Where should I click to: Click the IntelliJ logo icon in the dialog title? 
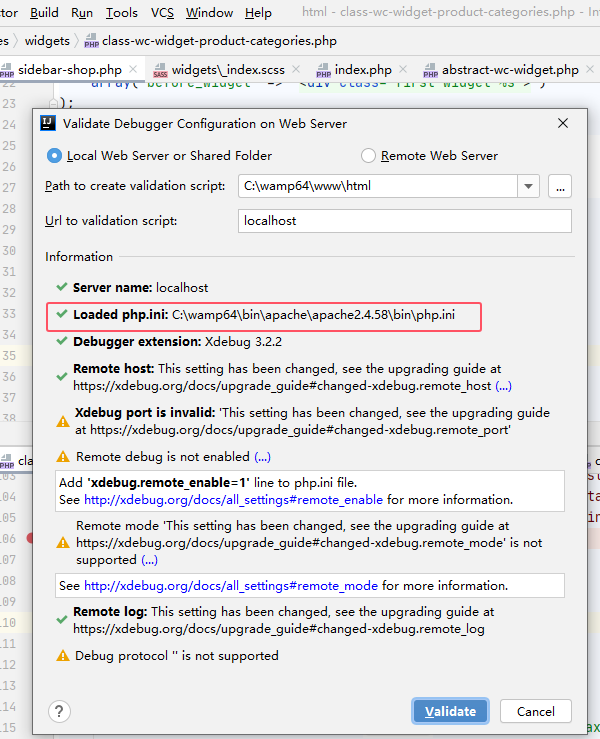click(48, 123)
